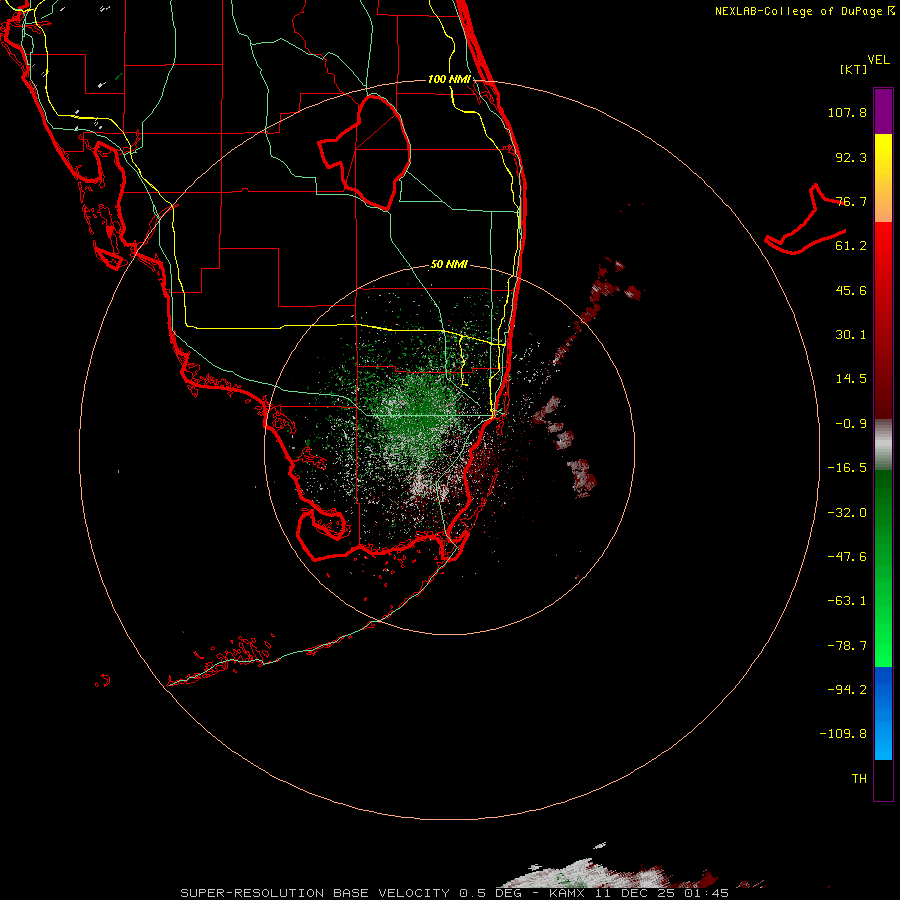Click the green segment of the color bar

883,568
